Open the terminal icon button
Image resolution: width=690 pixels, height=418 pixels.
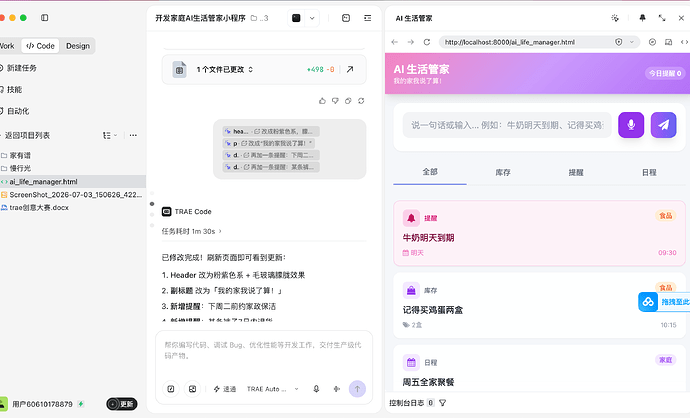296,18
